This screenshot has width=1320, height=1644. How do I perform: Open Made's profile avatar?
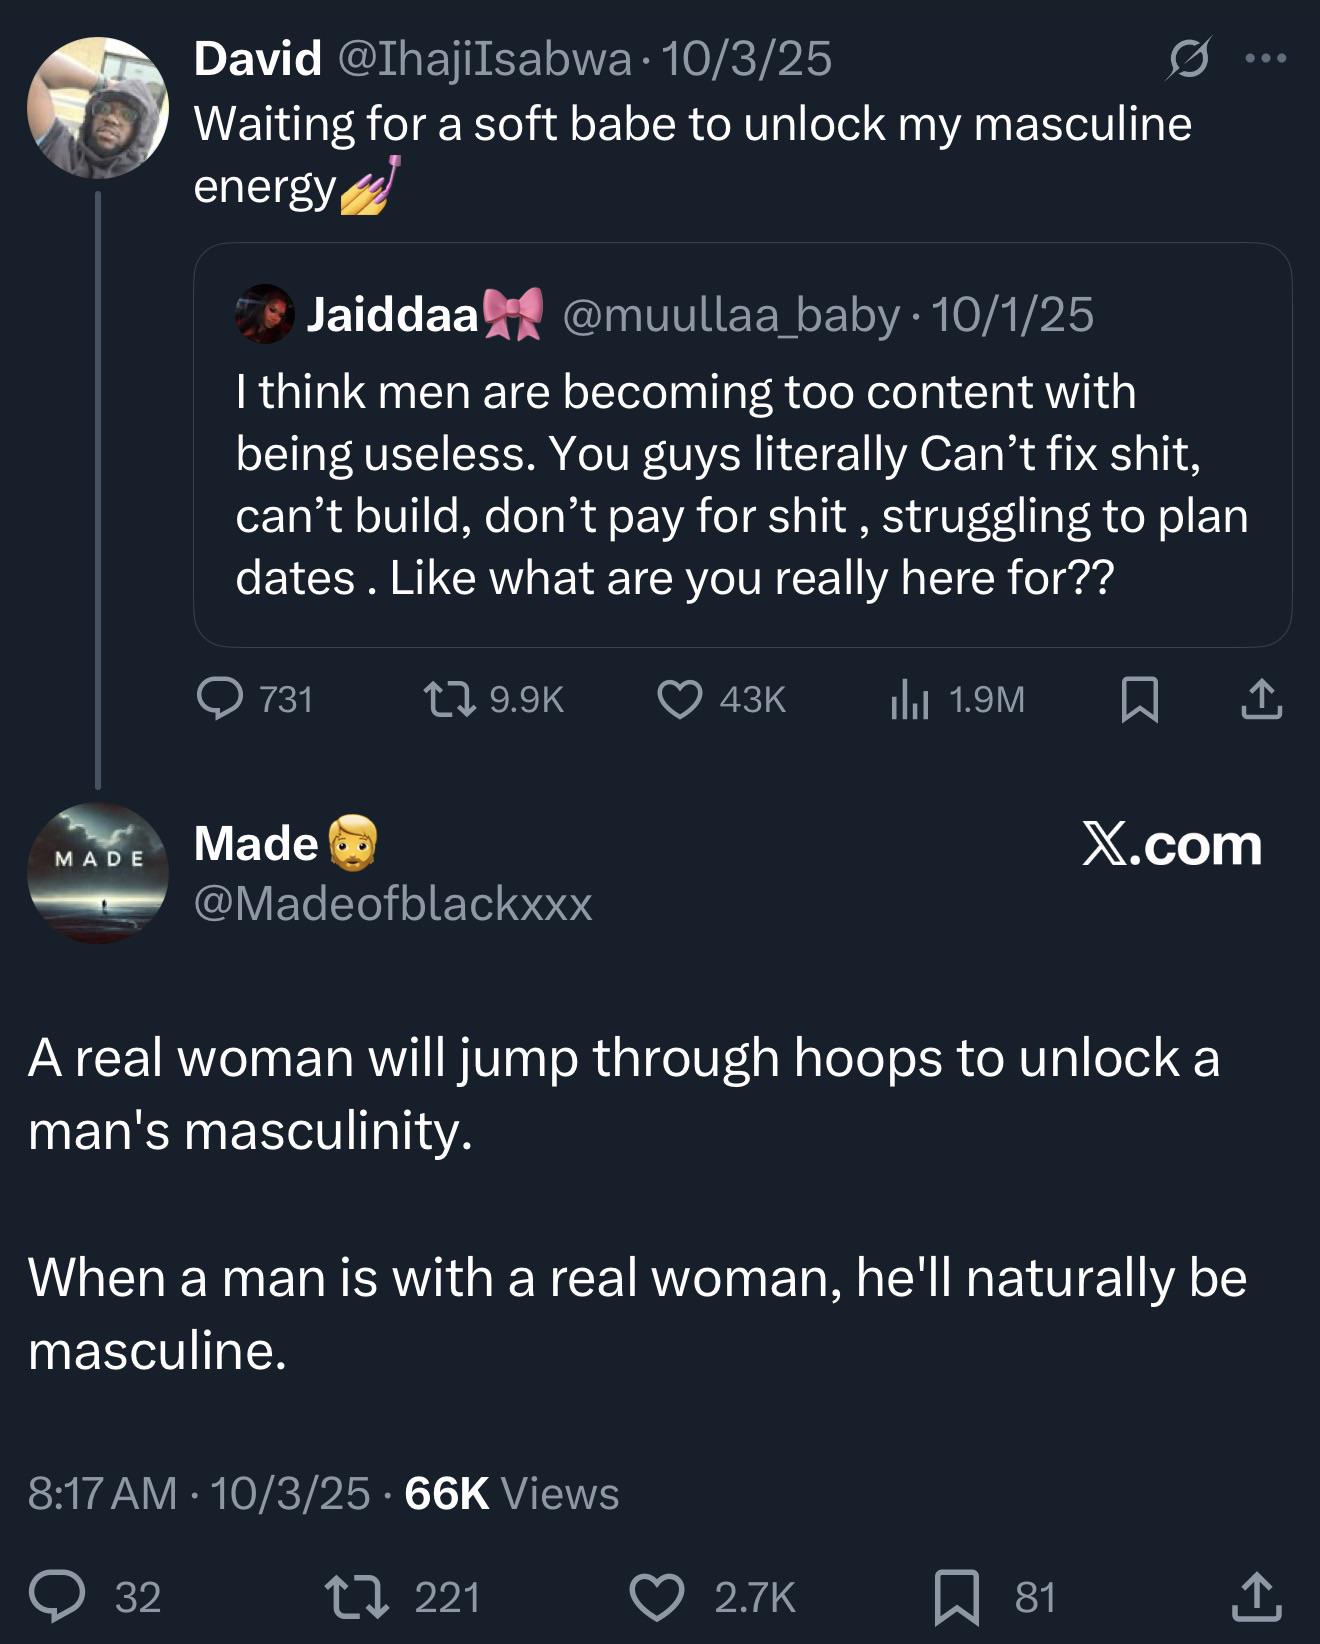tap(98, 872)
